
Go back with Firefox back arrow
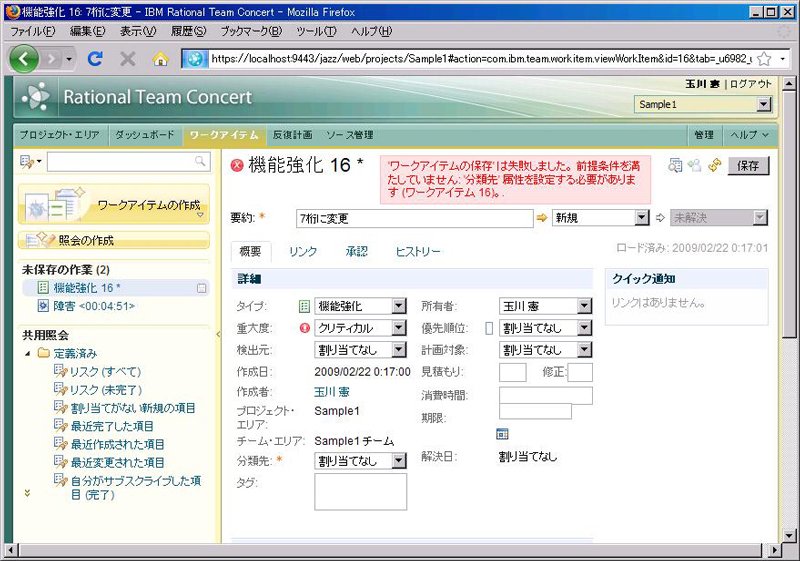tap(23, 59)
